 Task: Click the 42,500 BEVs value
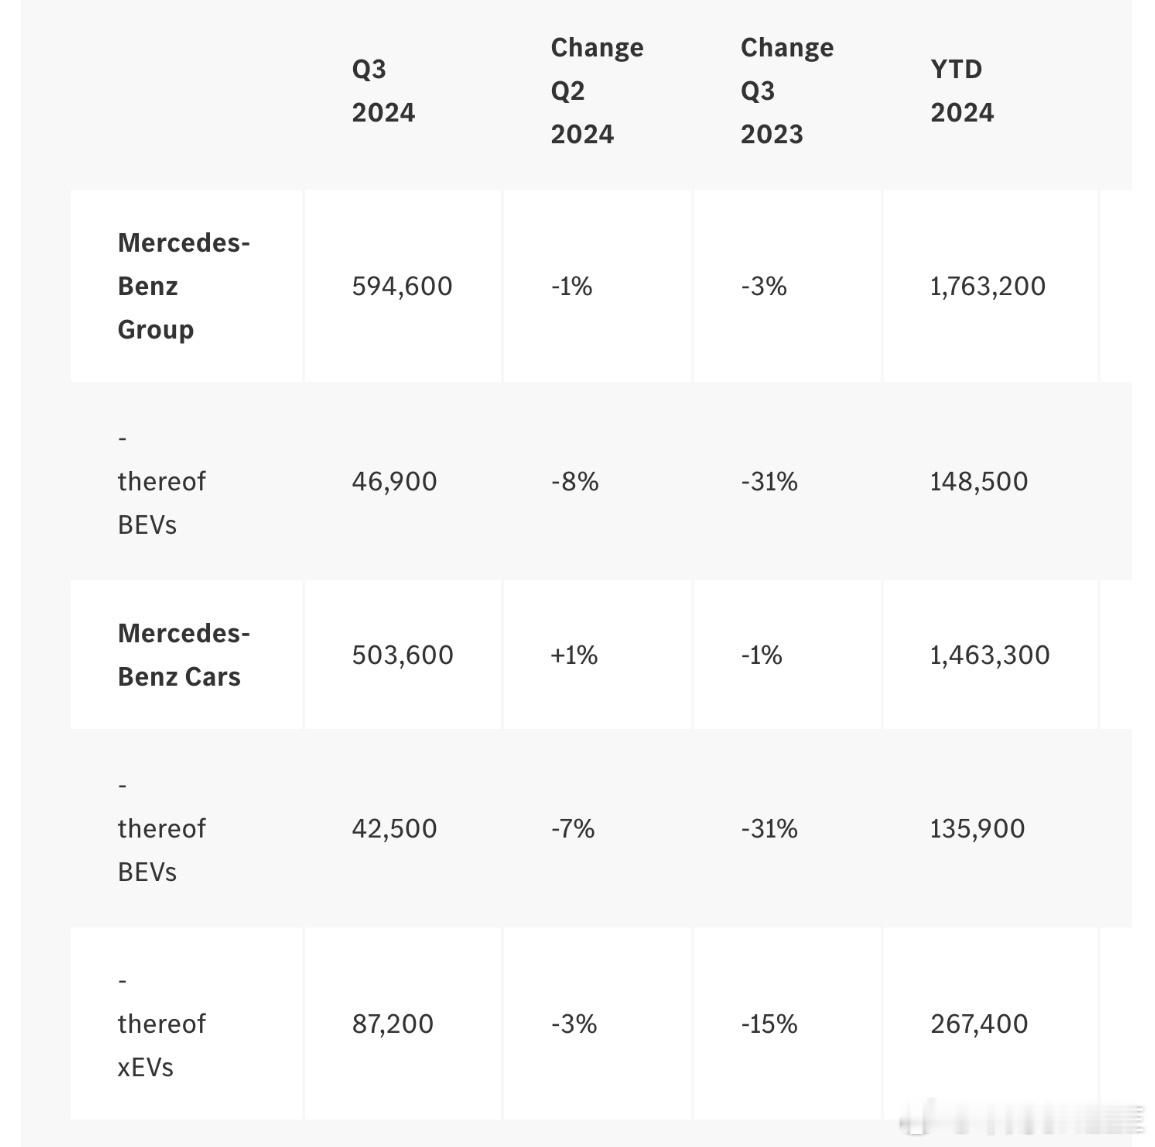point(394,828)
